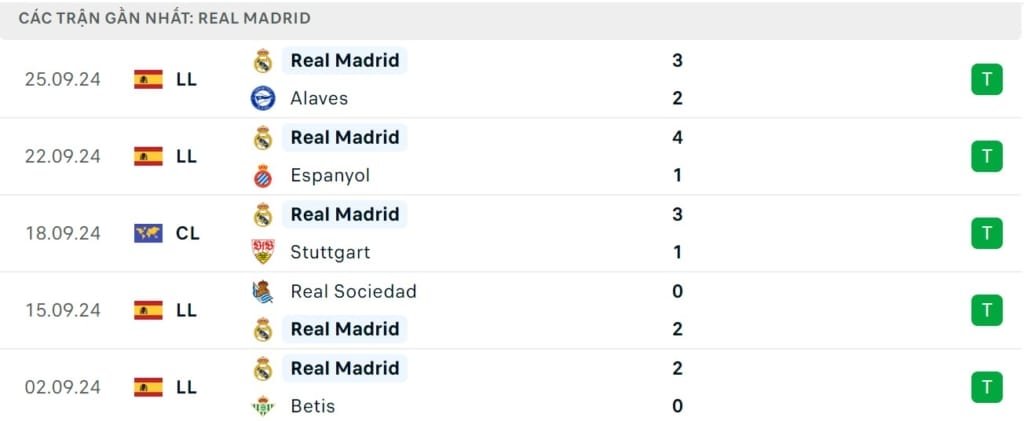Click the Real Sociedad club crest icon
The width and height of the screenshot is (1024, 421).
(263, 291)
